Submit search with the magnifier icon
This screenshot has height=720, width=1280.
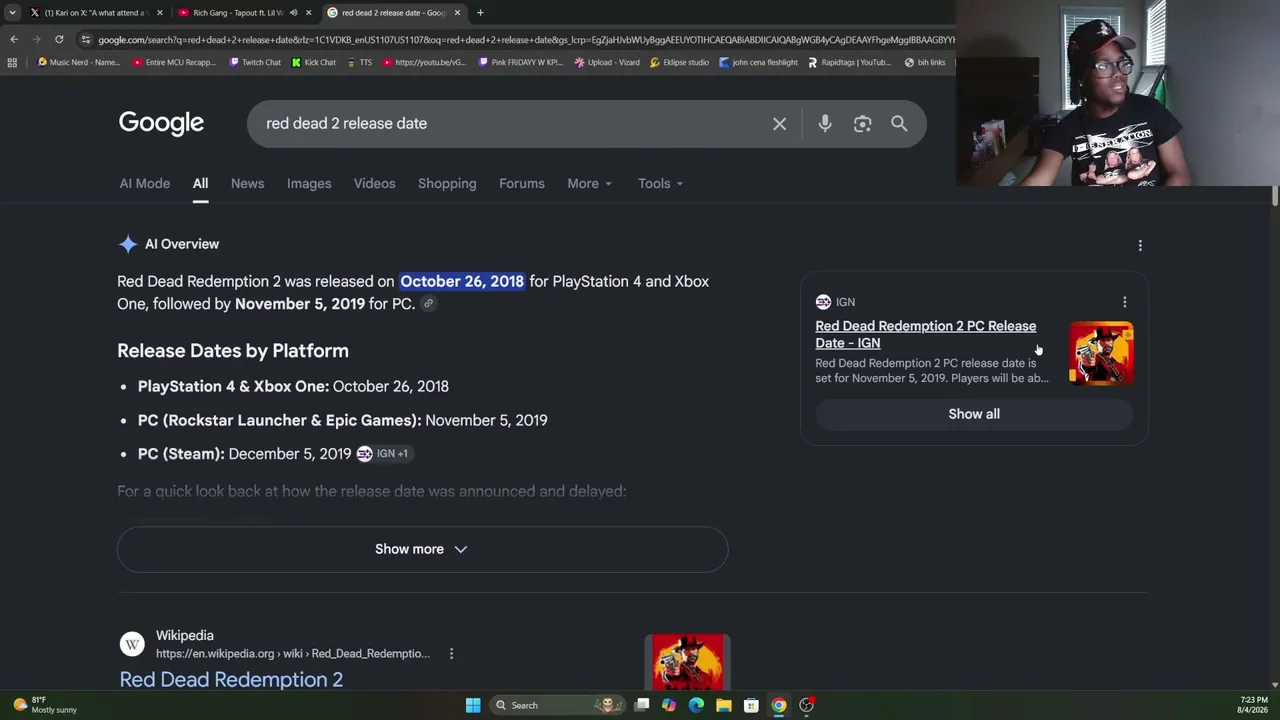click(x=899, y=124)
